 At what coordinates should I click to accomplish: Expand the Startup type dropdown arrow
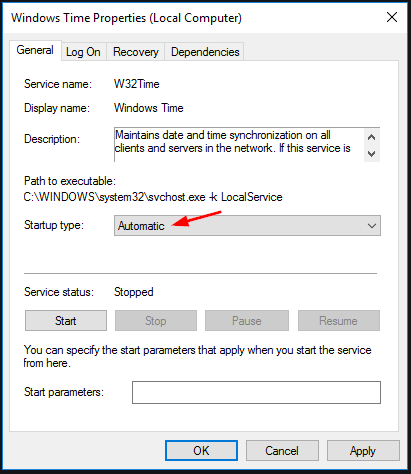[372, 226]
